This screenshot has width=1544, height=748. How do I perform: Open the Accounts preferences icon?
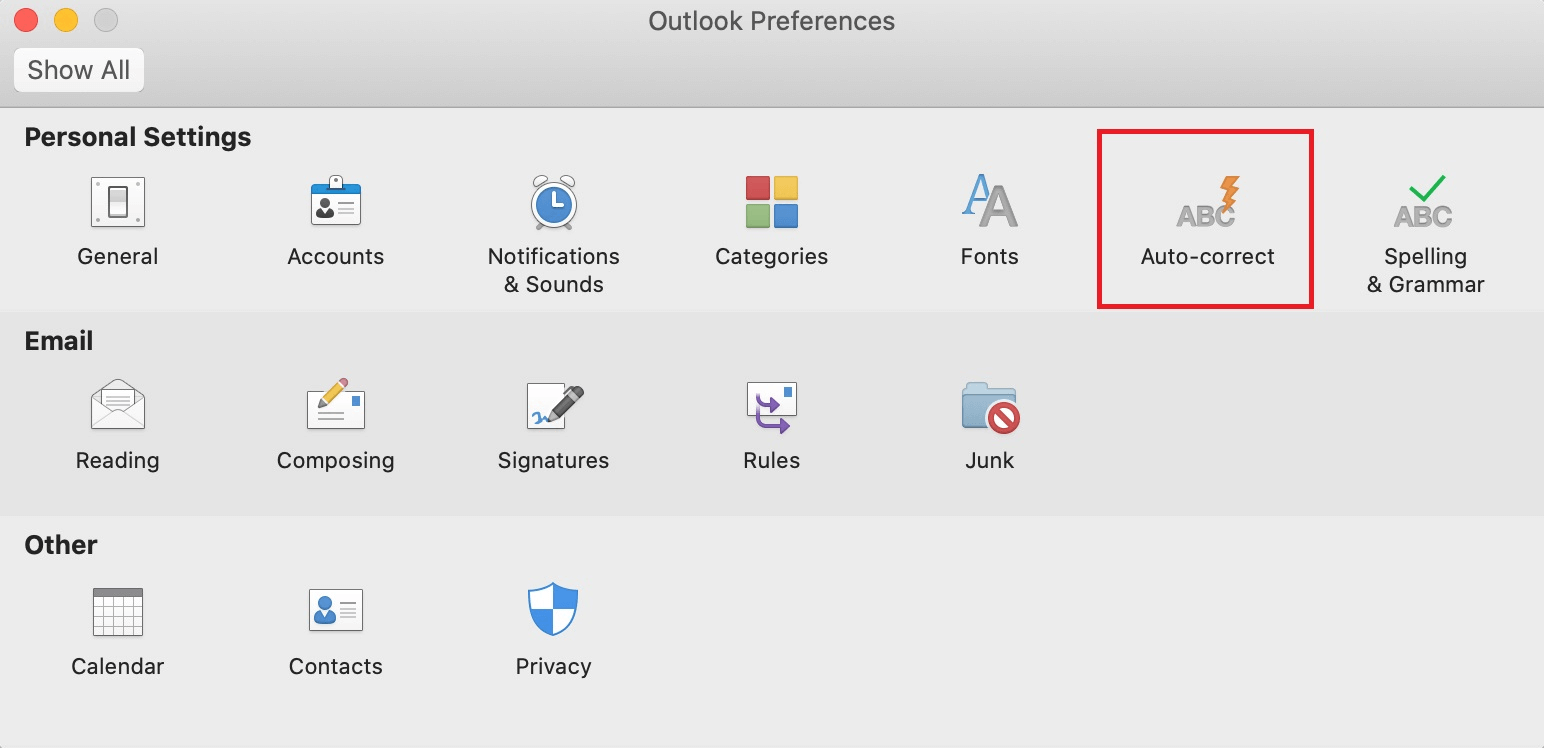click(336, 201)
